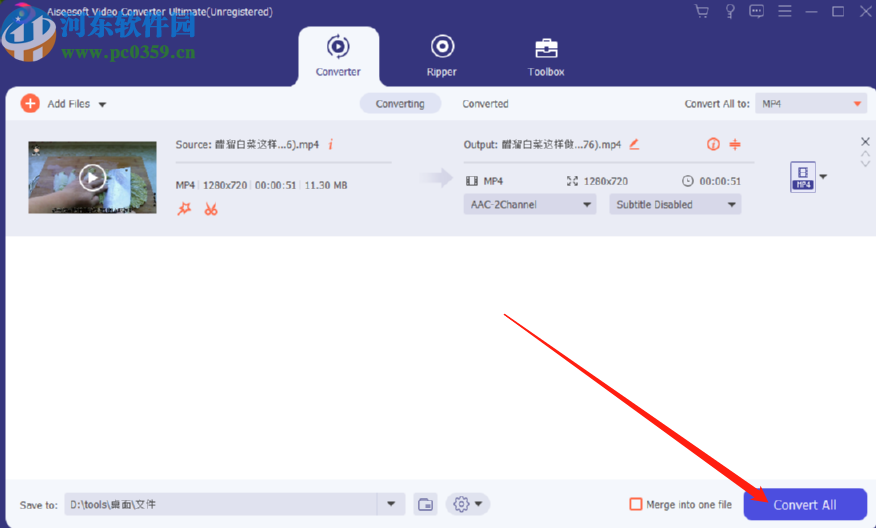Move the file item down
876x528 pixels.
(865, 164)
